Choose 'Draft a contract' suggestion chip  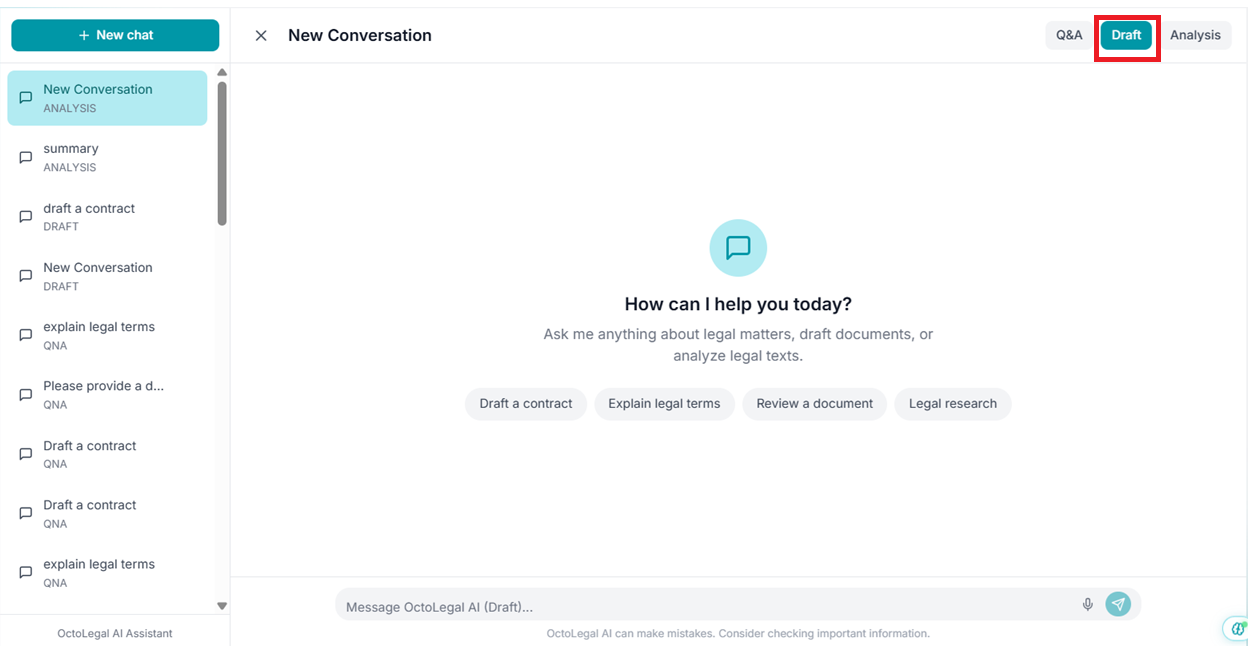click(525, 404)
